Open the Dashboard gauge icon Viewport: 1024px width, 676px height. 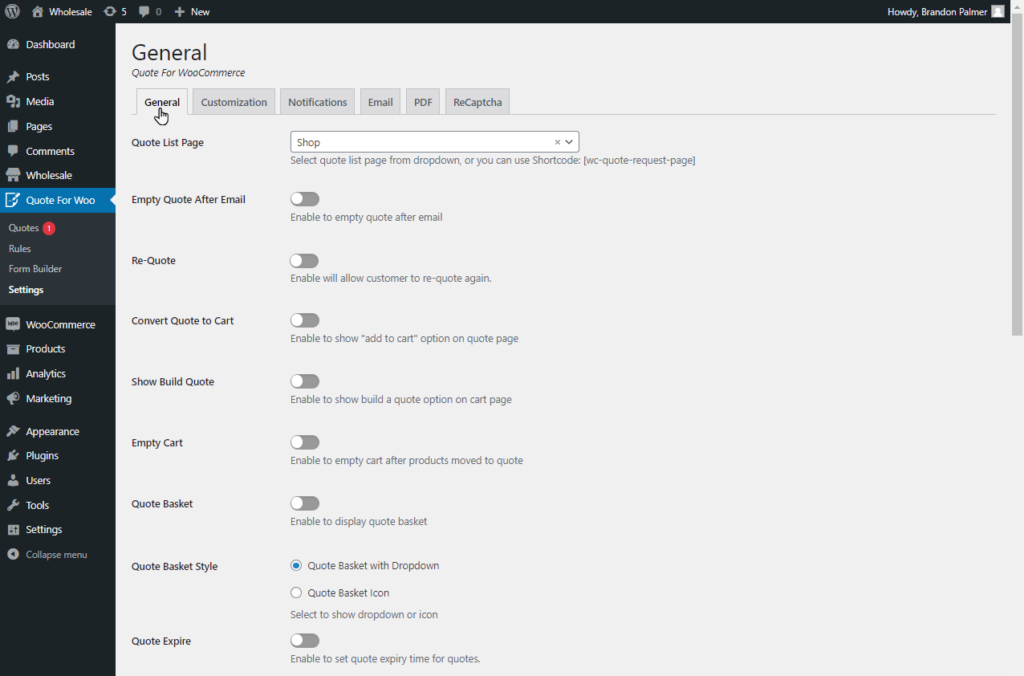coord(13,44)
